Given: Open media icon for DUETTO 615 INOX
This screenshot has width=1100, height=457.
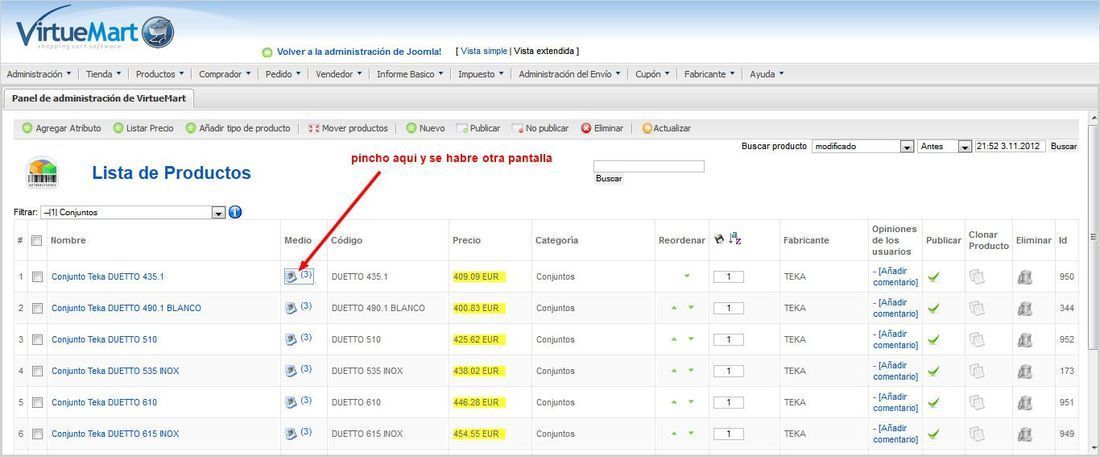Looking at the screenshot, I should [x=290, y=434].
